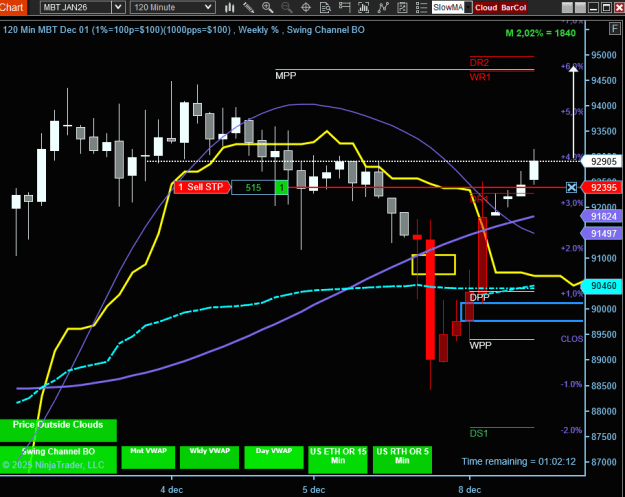
Task: Click the F button at chart corner
Action: [614, 29]
